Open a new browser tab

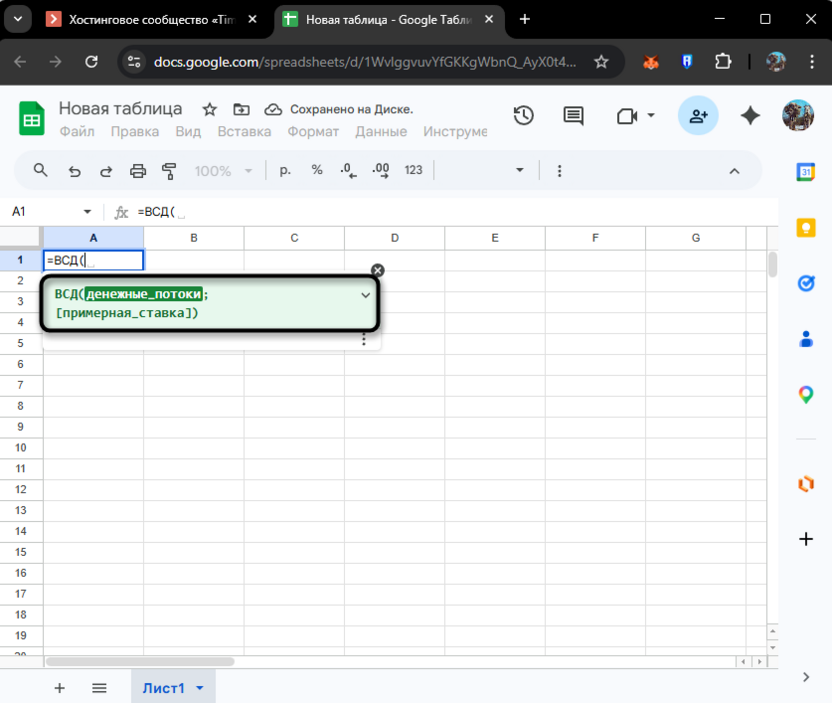click(x=524, y=19)
